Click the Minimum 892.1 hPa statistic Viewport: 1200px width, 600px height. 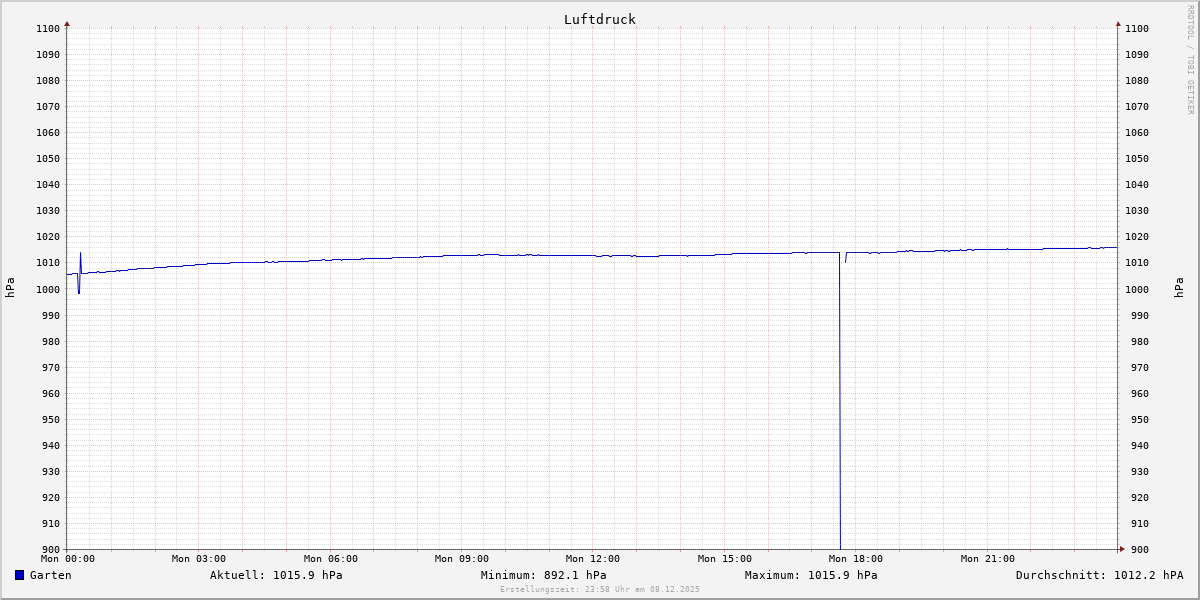point(543,575)
